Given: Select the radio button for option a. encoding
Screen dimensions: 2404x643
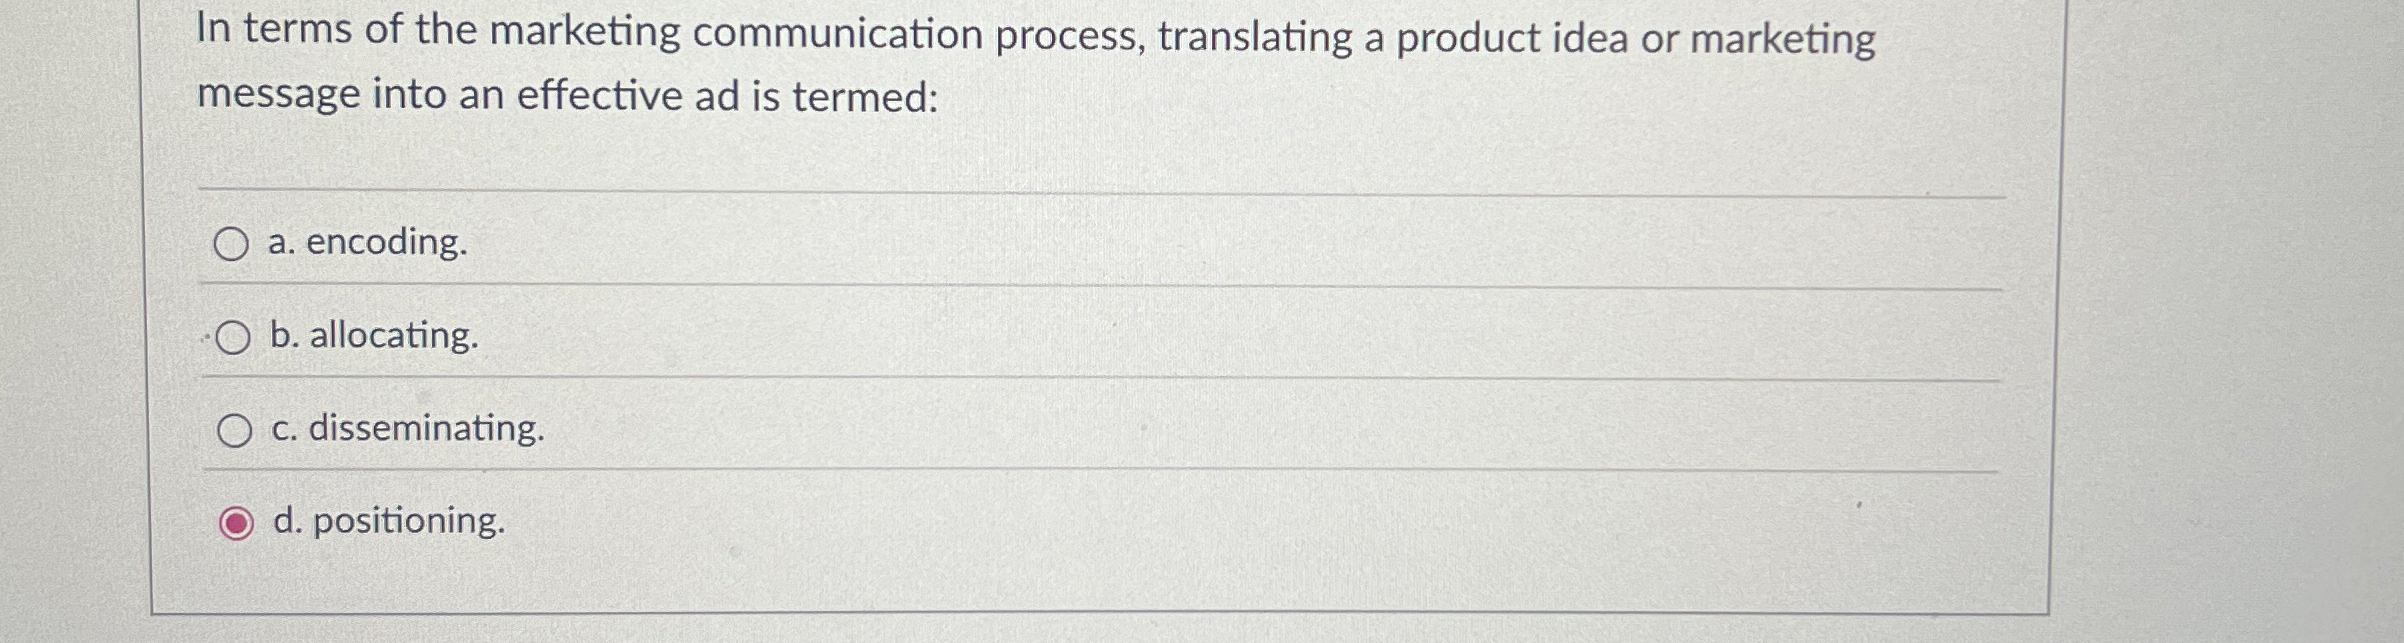Looking at the screenshot, I should [x=233, y=242].
